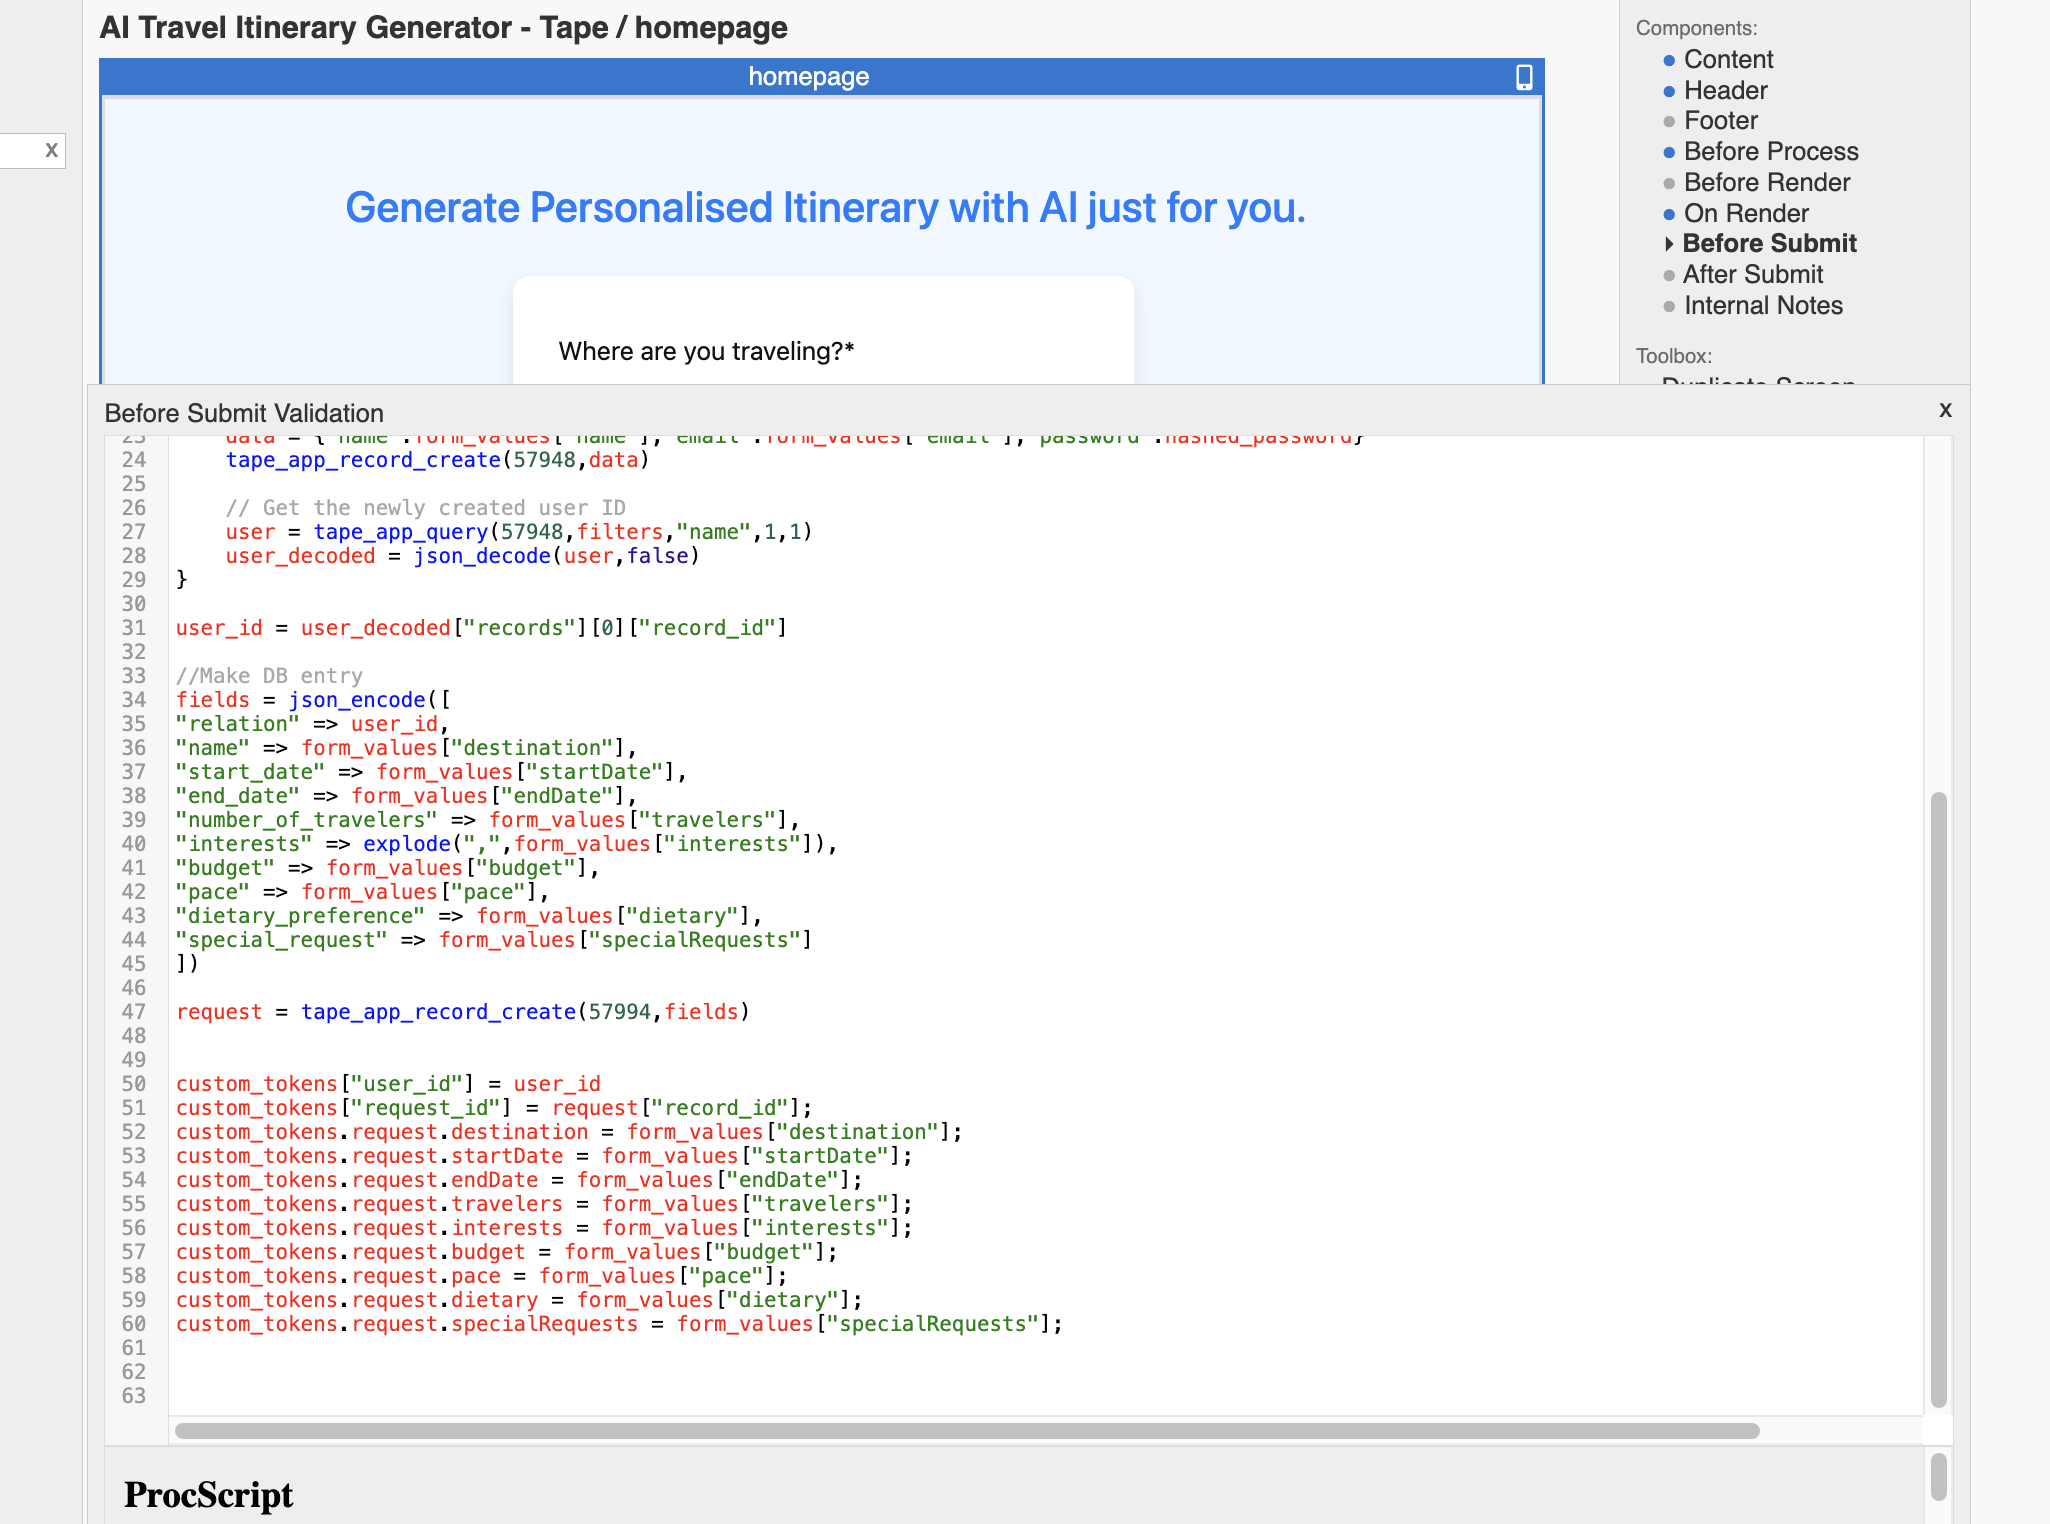Viewport: 2050px width, 1524px height.
Task: Click the bullet icon beside On Render
Action: (1668, 214)
